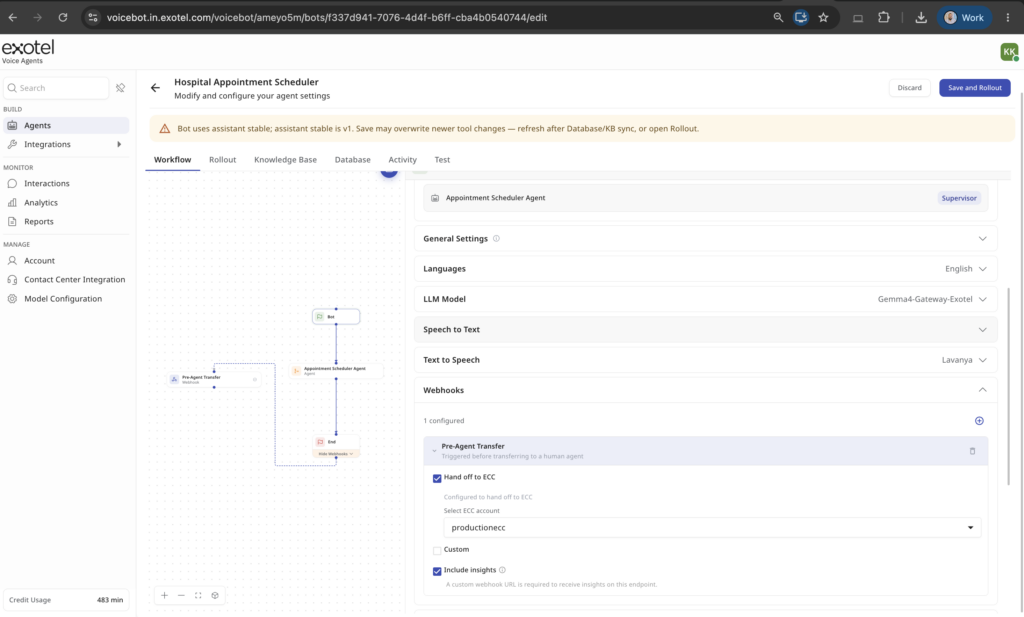This screenshot has width=1024, height=617.
Task: Expand the General Settings section
Action: (x=706, y=239)
